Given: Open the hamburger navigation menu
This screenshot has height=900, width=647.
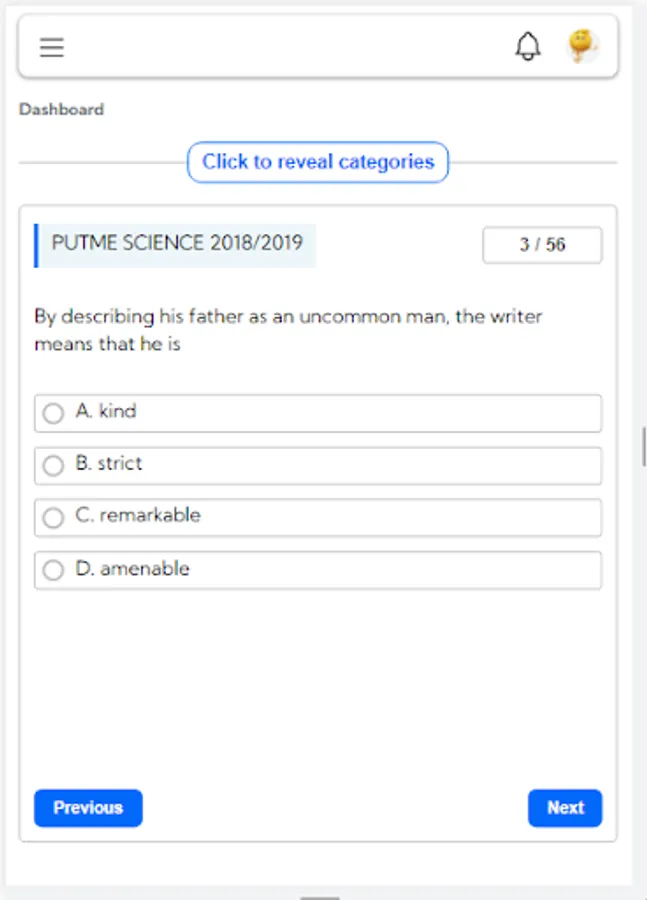Looking at the screenshot, I should coord(52,47).
